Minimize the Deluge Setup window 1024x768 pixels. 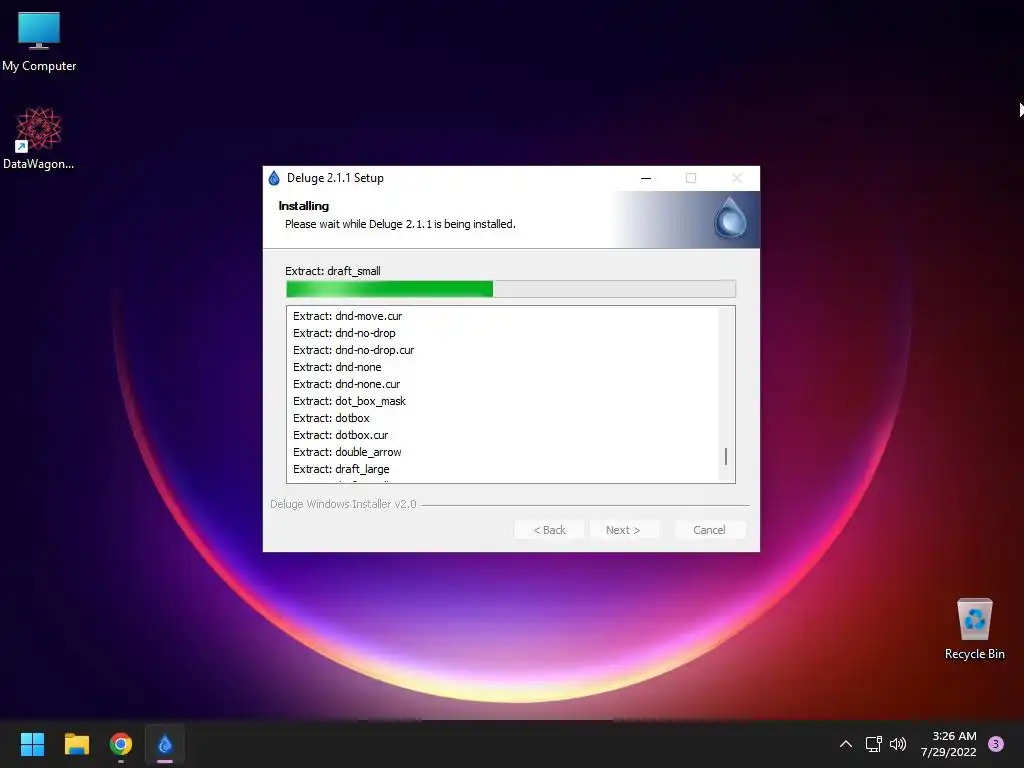point(646,178)
